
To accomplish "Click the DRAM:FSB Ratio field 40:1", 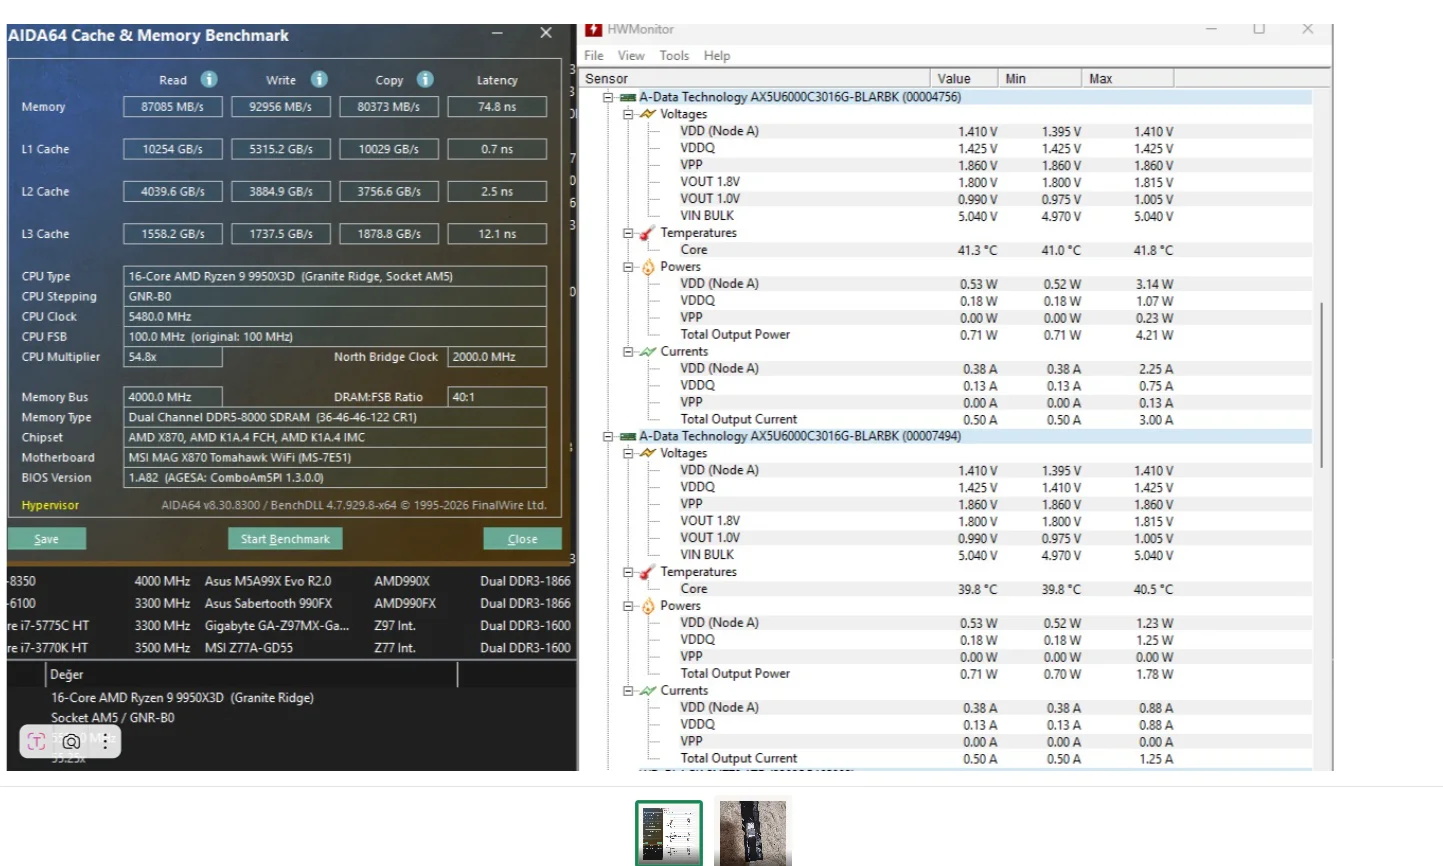I will coord(497,397).
